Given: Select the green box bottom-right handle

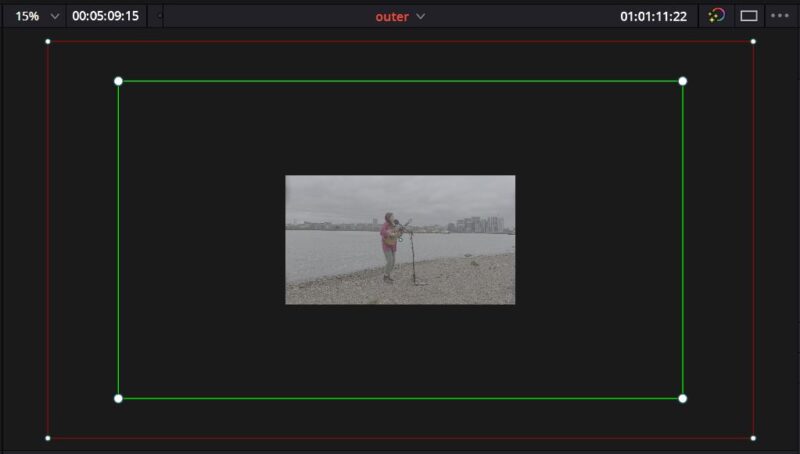Looking at the screenshot, I should click(x=683, y=398).
